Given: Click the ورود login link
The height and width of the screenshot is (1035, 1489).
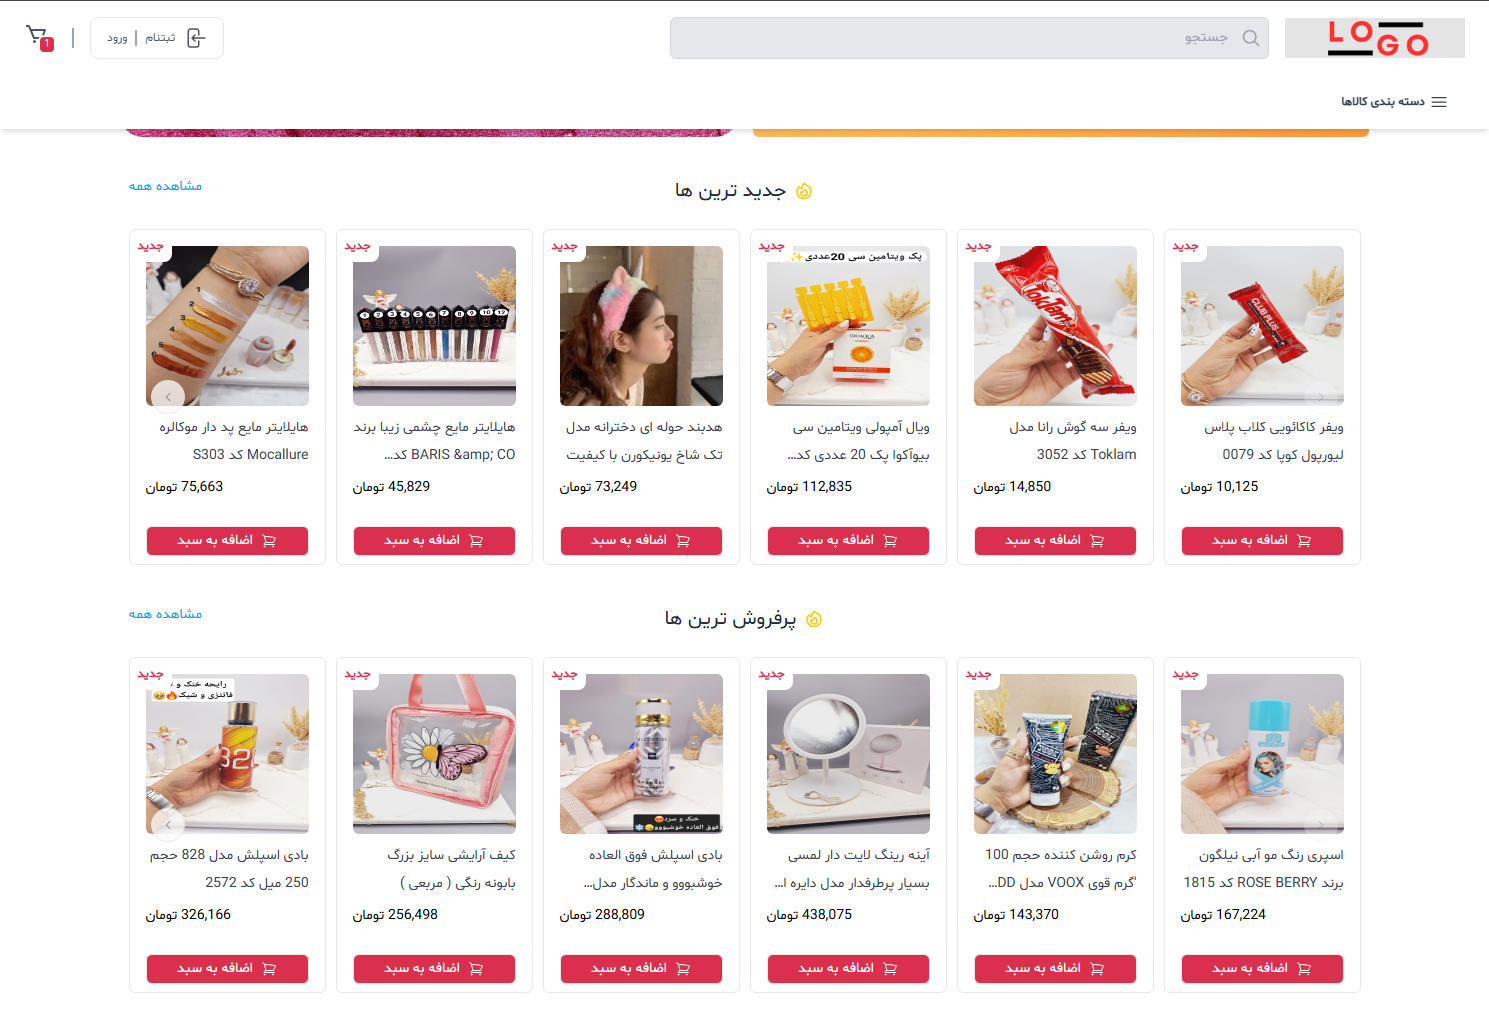Looking at the screenshot, I should [x=117, y=38].
